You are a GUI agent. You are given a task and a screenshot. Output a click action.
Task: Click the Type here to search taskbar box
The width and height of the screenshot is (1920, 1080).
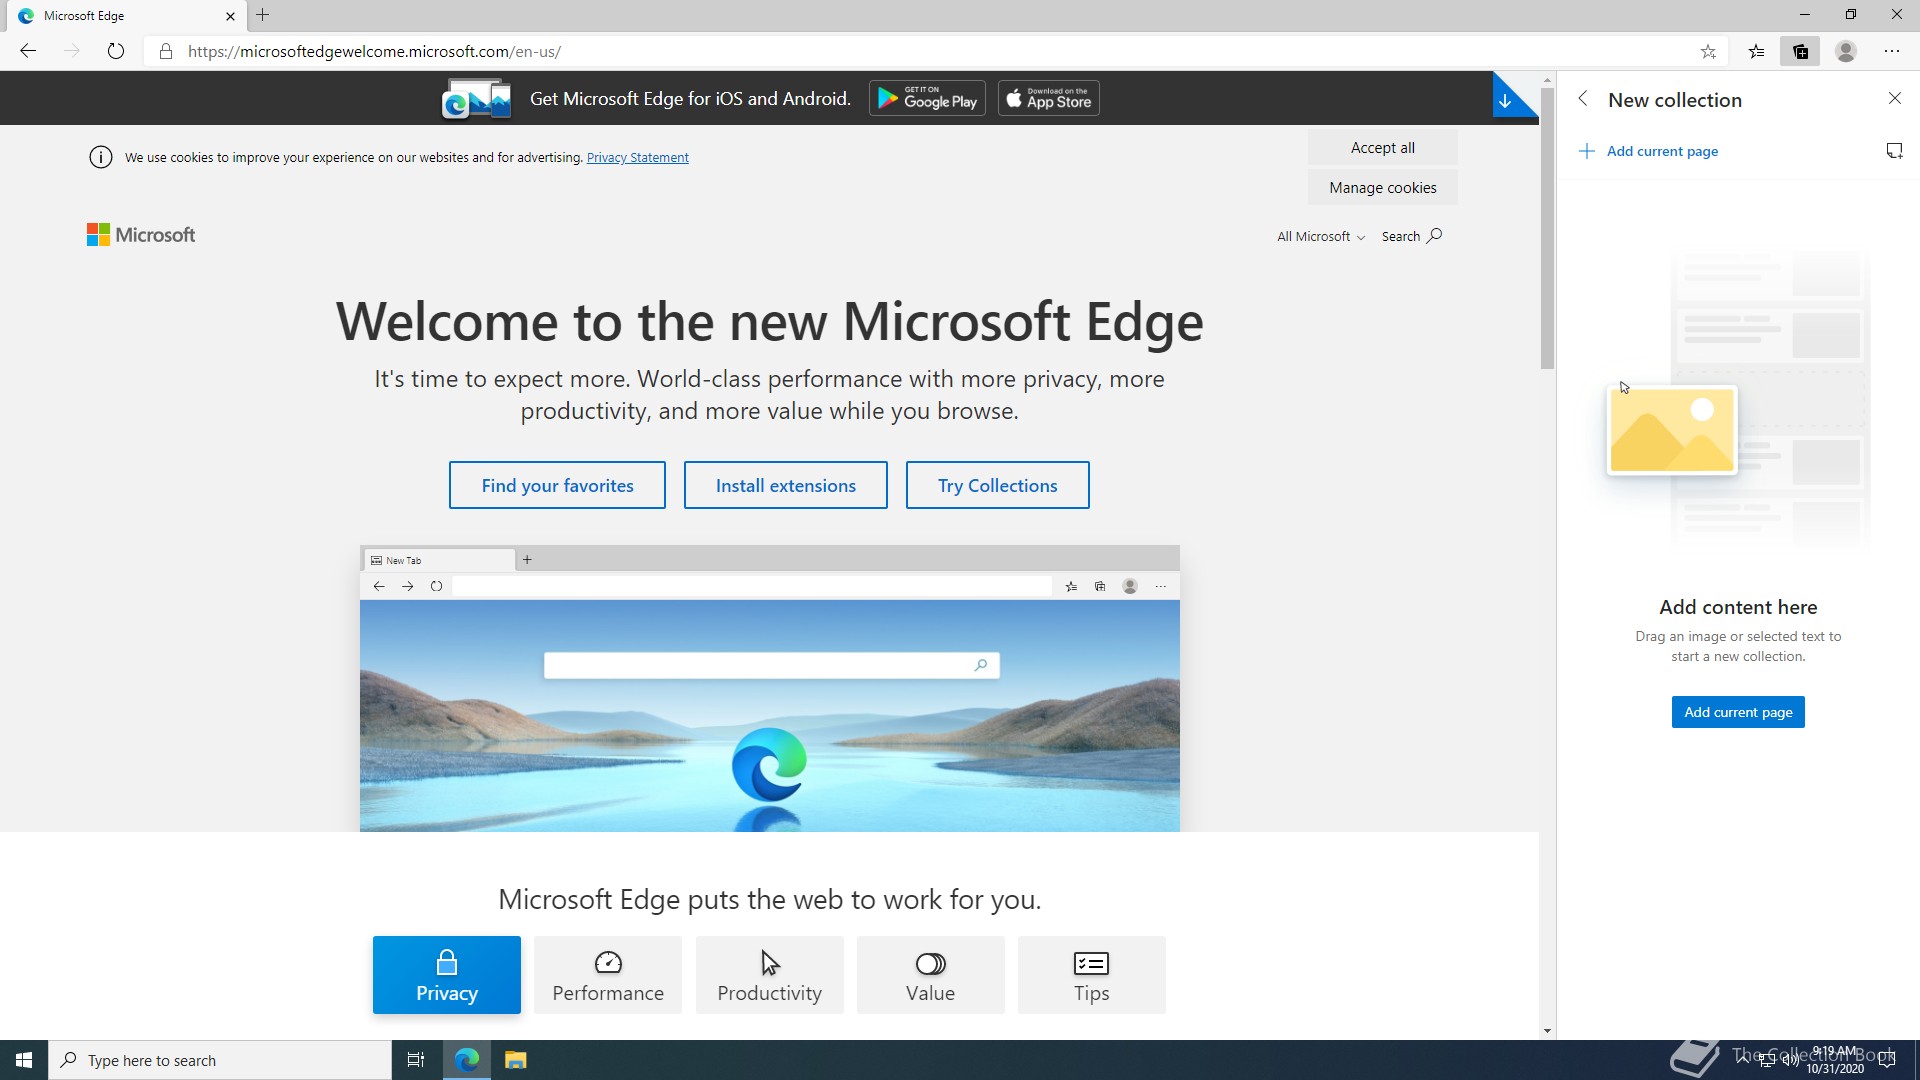tap(220, 1060)
